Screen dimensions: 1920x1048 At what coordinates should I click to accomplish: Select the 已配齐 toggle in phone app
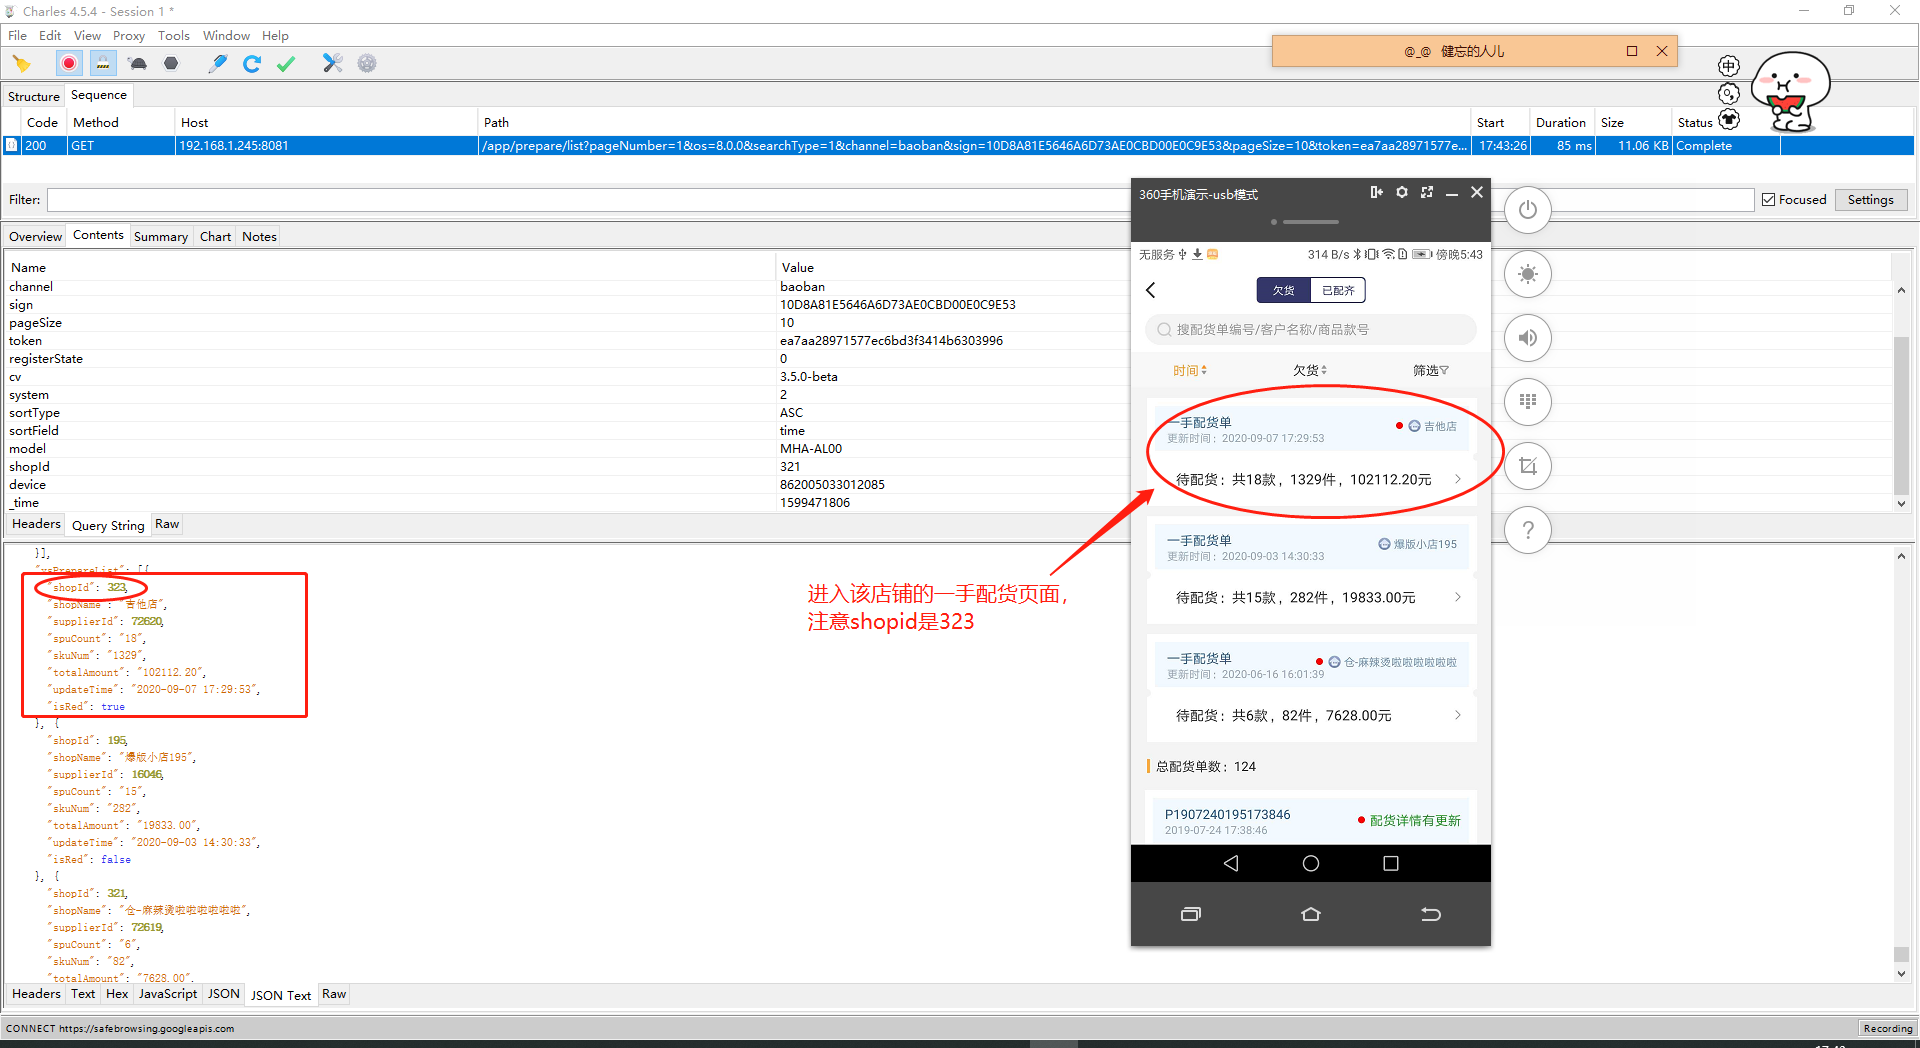(x=1338, y=290)
